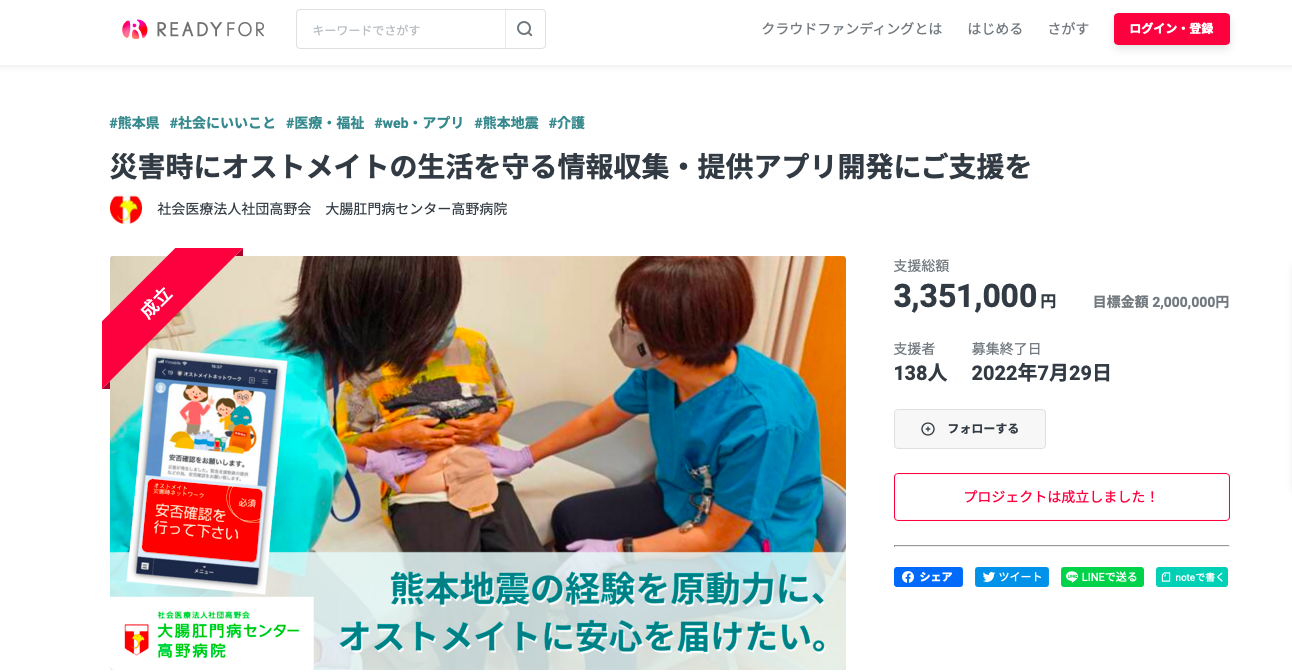
Task: Click the ログイン・登録 button
Action: [x=1172, y=29]
